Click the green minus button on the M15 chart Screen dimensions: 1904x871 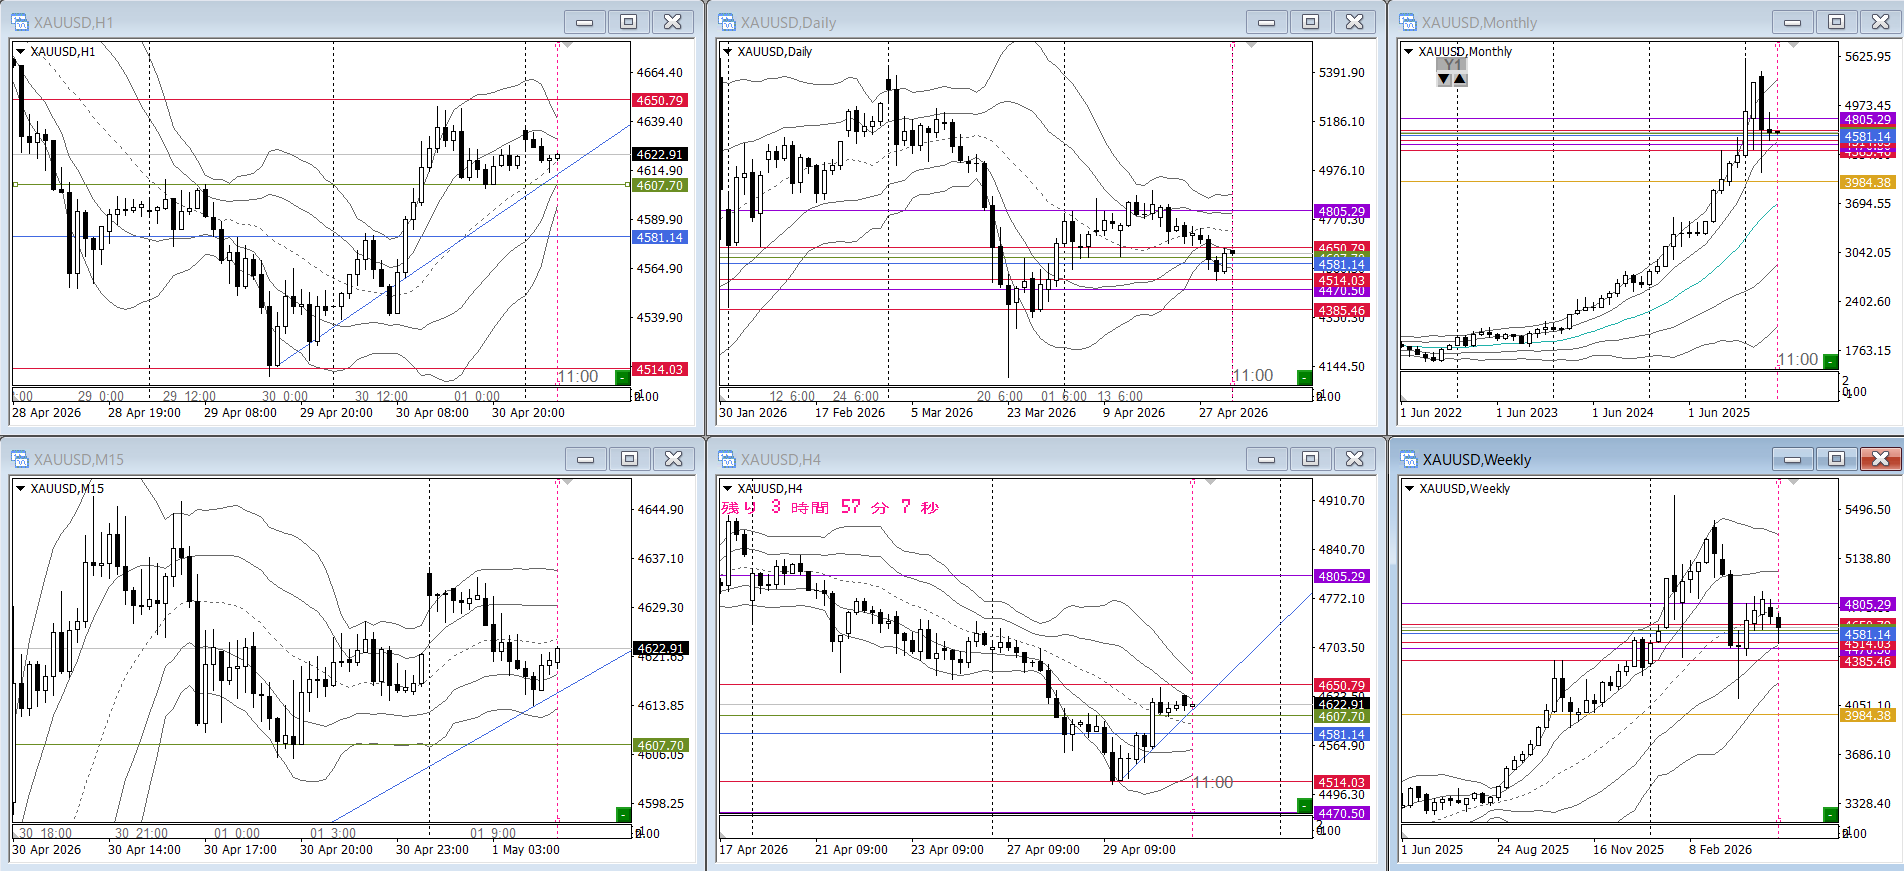(x=623, y=814)
